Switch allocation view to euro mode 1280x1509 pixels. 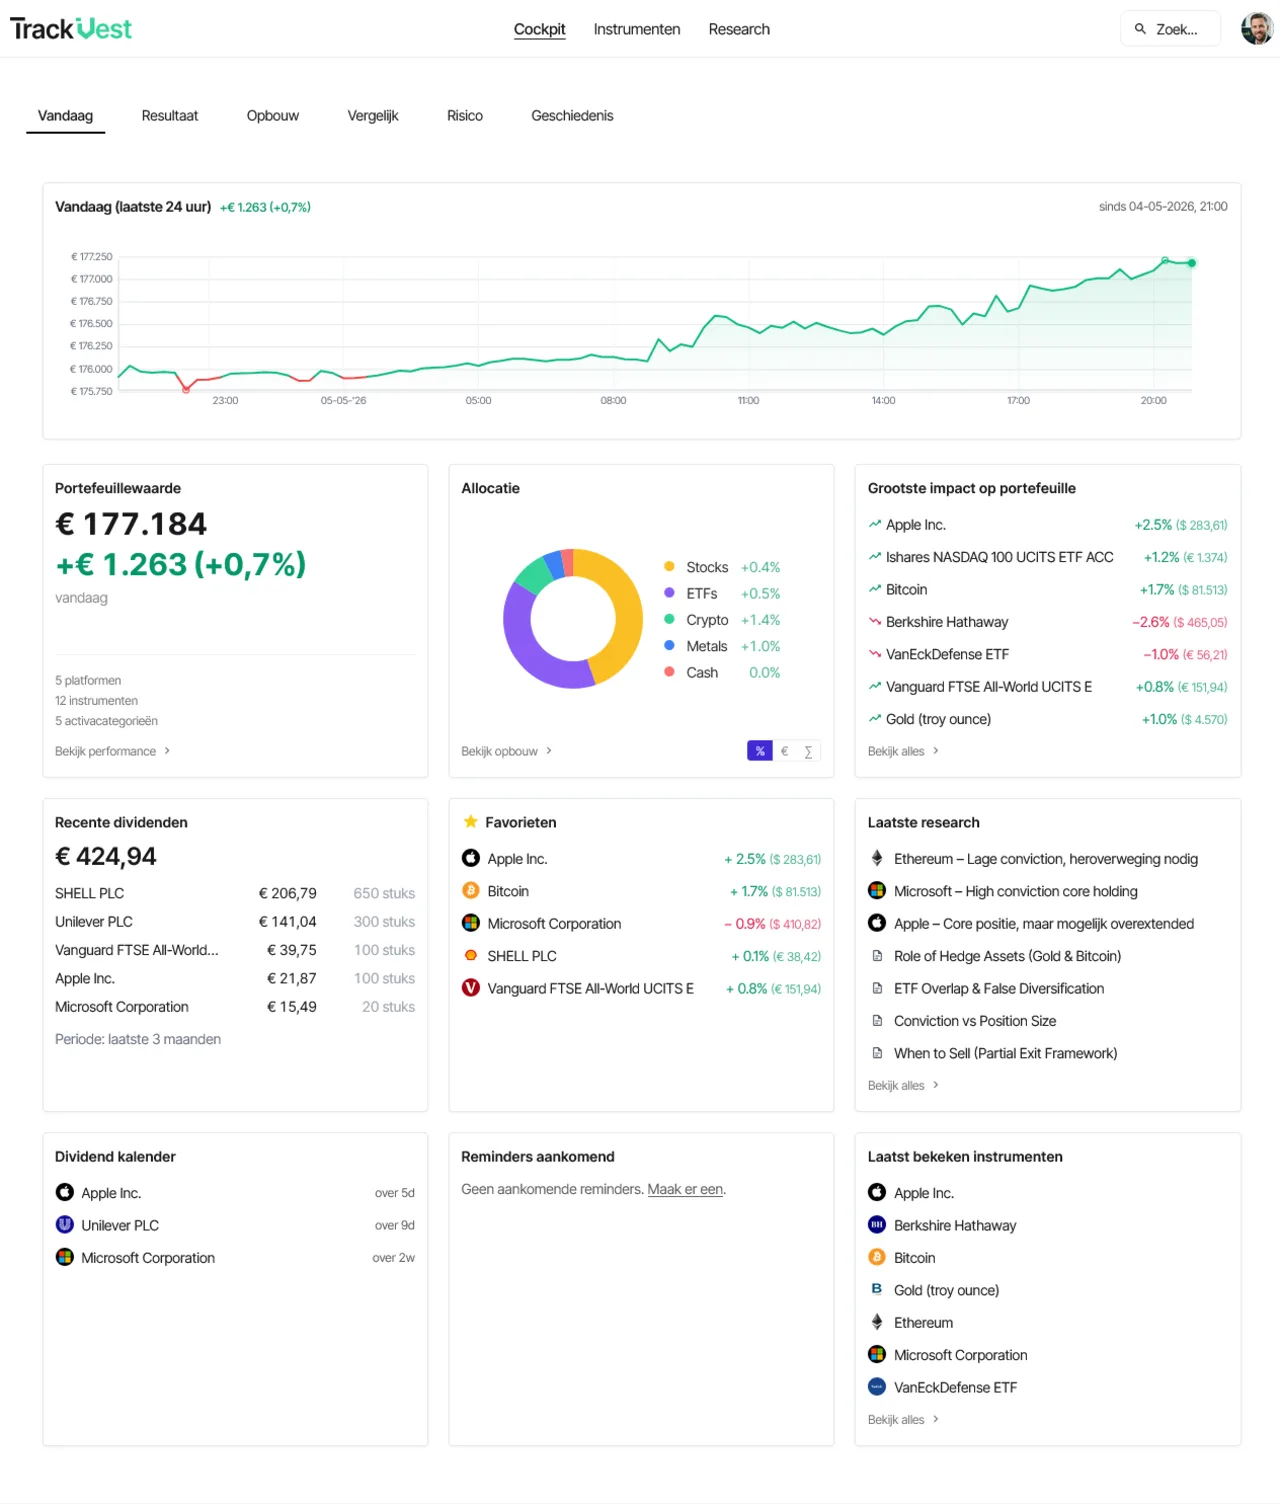pos(784,751)
